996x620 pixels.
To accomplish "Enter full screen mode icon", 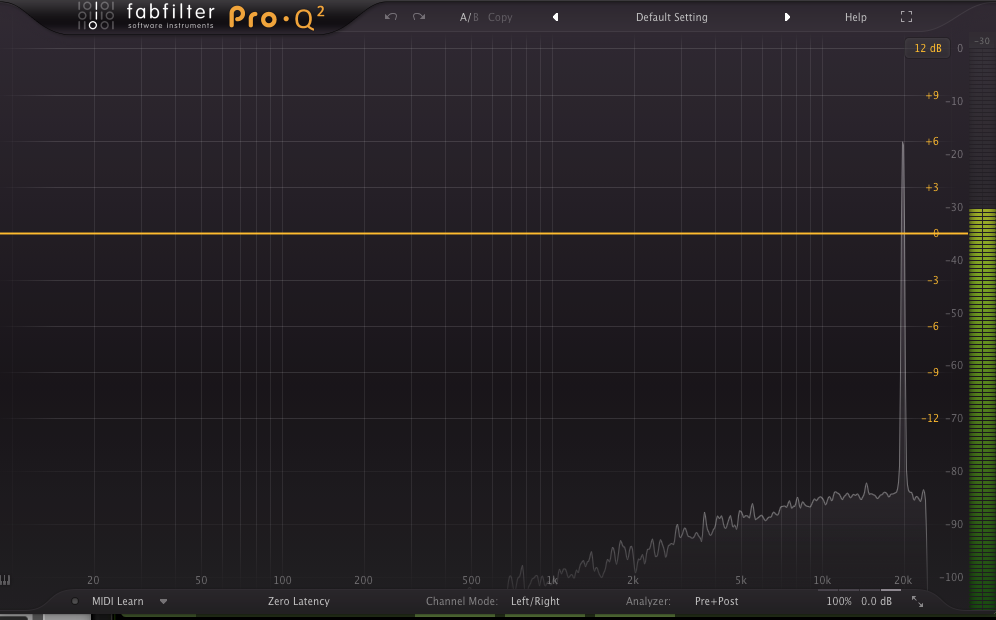I will pyautogui.click(x=906, y=17).
